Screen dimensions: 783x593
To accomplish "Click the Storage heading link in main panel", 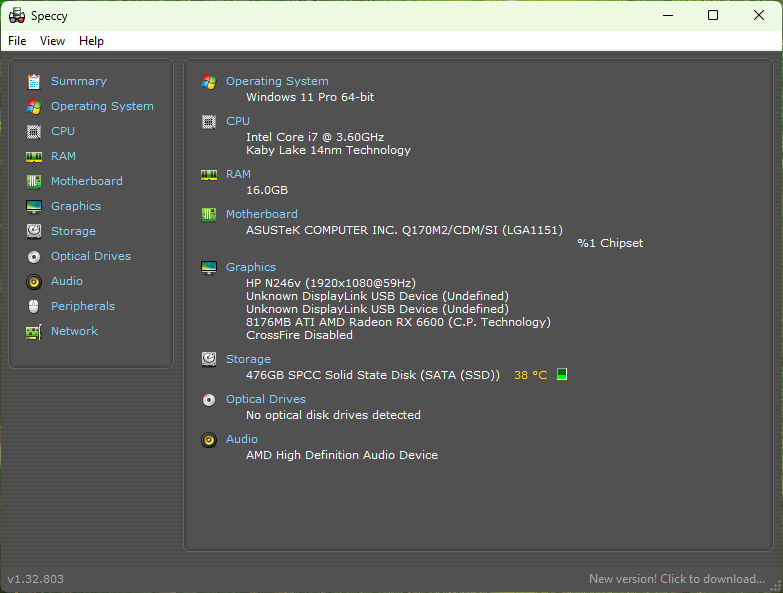I will 248,359.
